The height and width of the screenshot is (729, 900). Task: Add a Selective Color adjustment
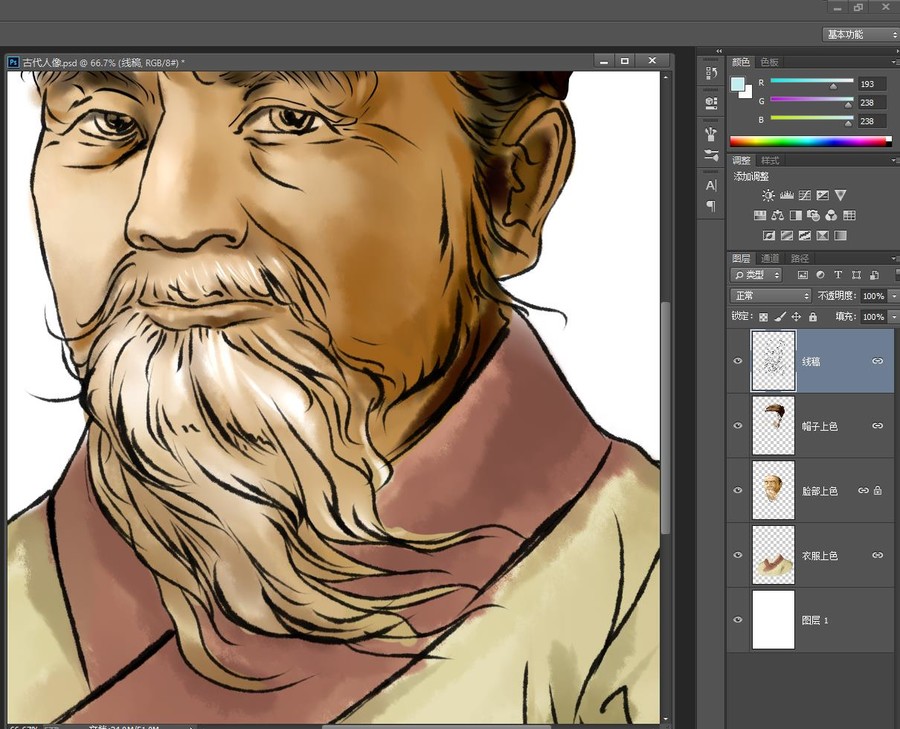pyautogui.click(x=823, y=235)
